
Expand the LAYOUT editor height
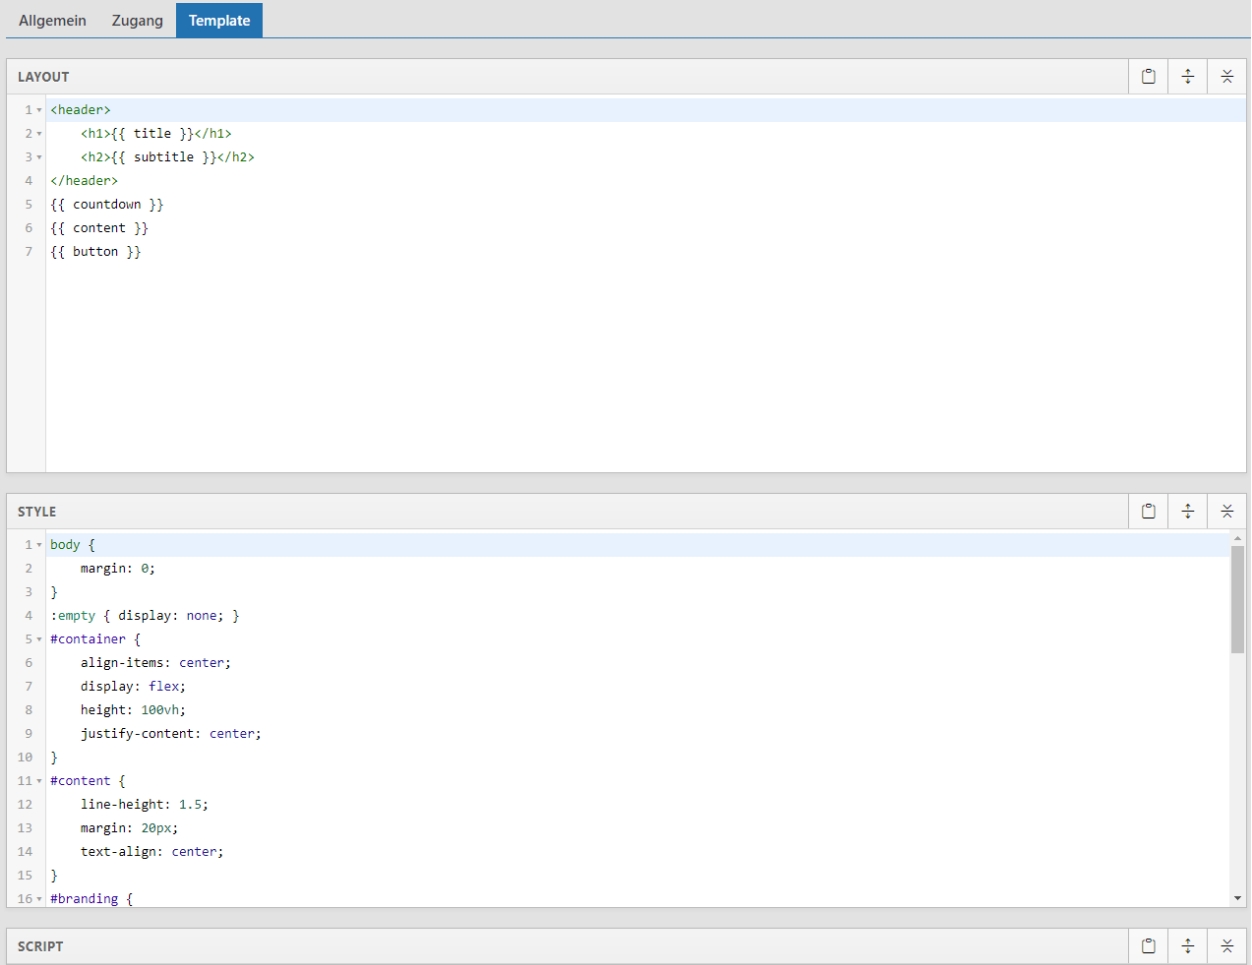point(1188,77)
